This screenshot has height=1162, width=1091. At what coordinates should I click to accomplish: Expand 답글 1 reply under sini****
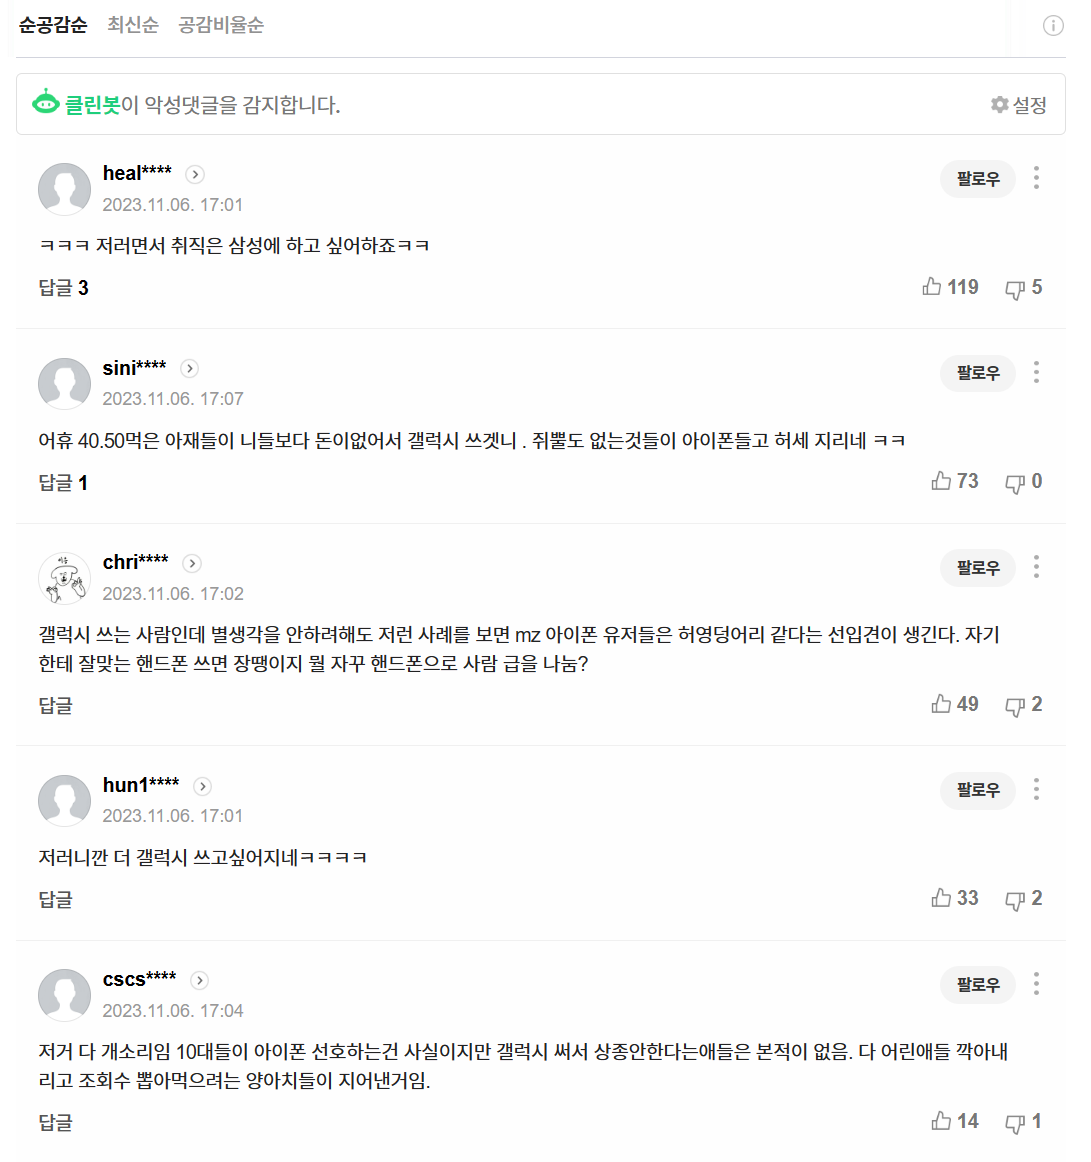coord(63,483)
